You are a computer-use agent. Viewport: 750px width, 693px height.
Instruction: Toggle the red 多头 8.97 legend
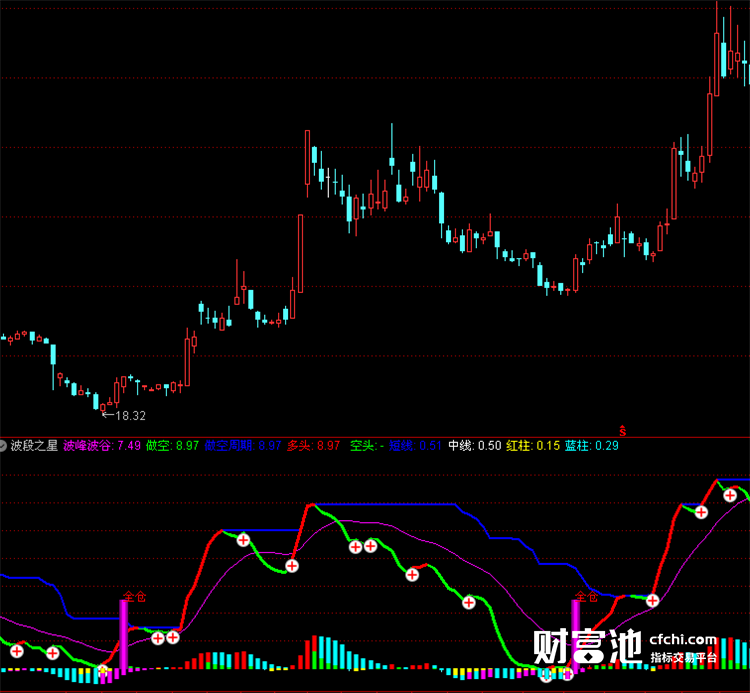[313, 446]
